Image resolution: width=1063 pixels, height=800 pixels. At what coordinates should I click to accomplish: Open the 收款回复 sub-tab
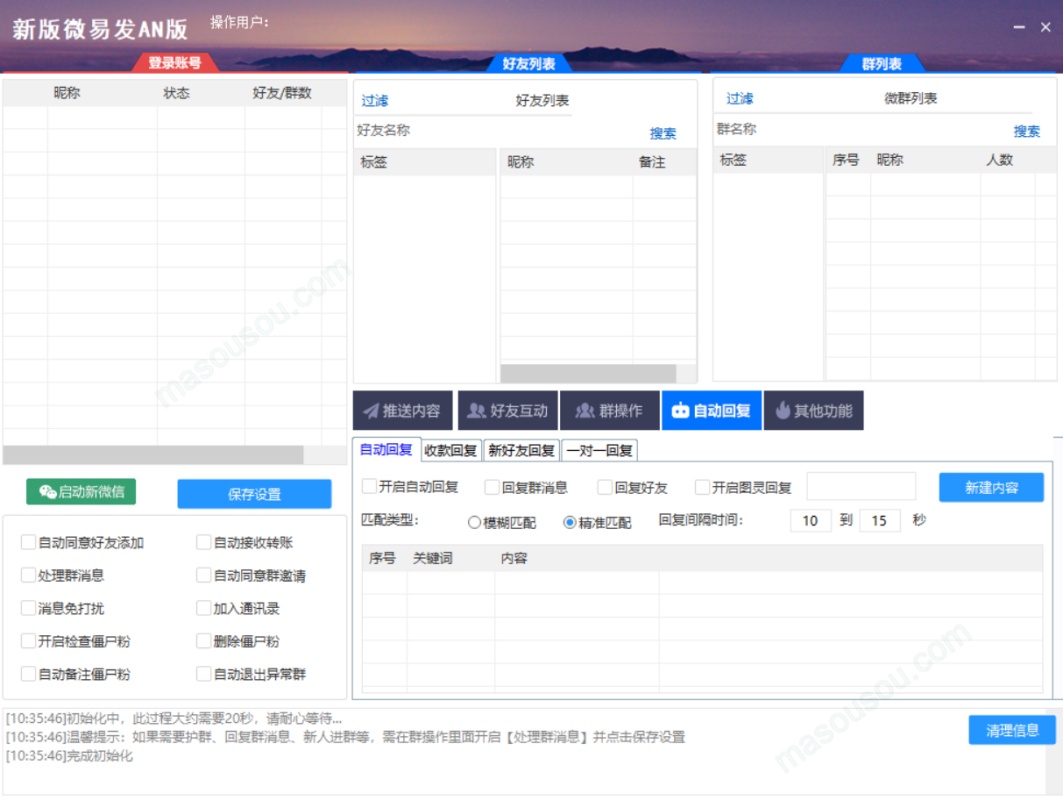(451, 450)
